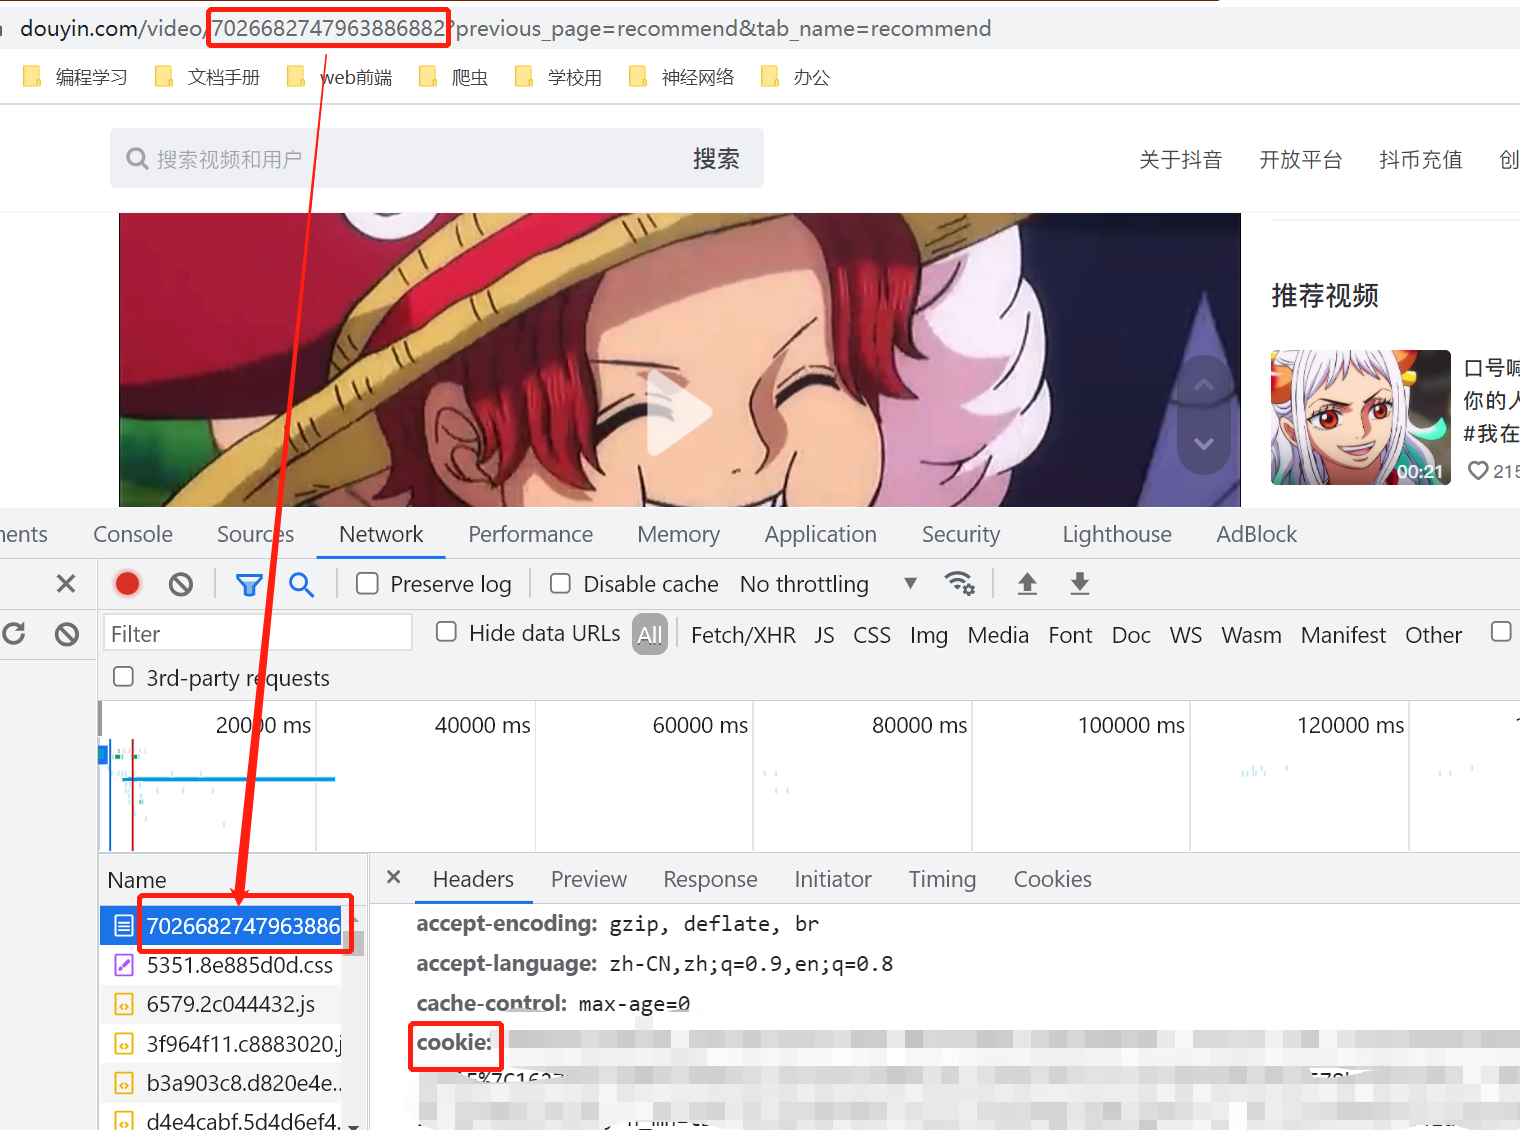
Task: Open the No throttling dropdown
Action: click(828, 584)
